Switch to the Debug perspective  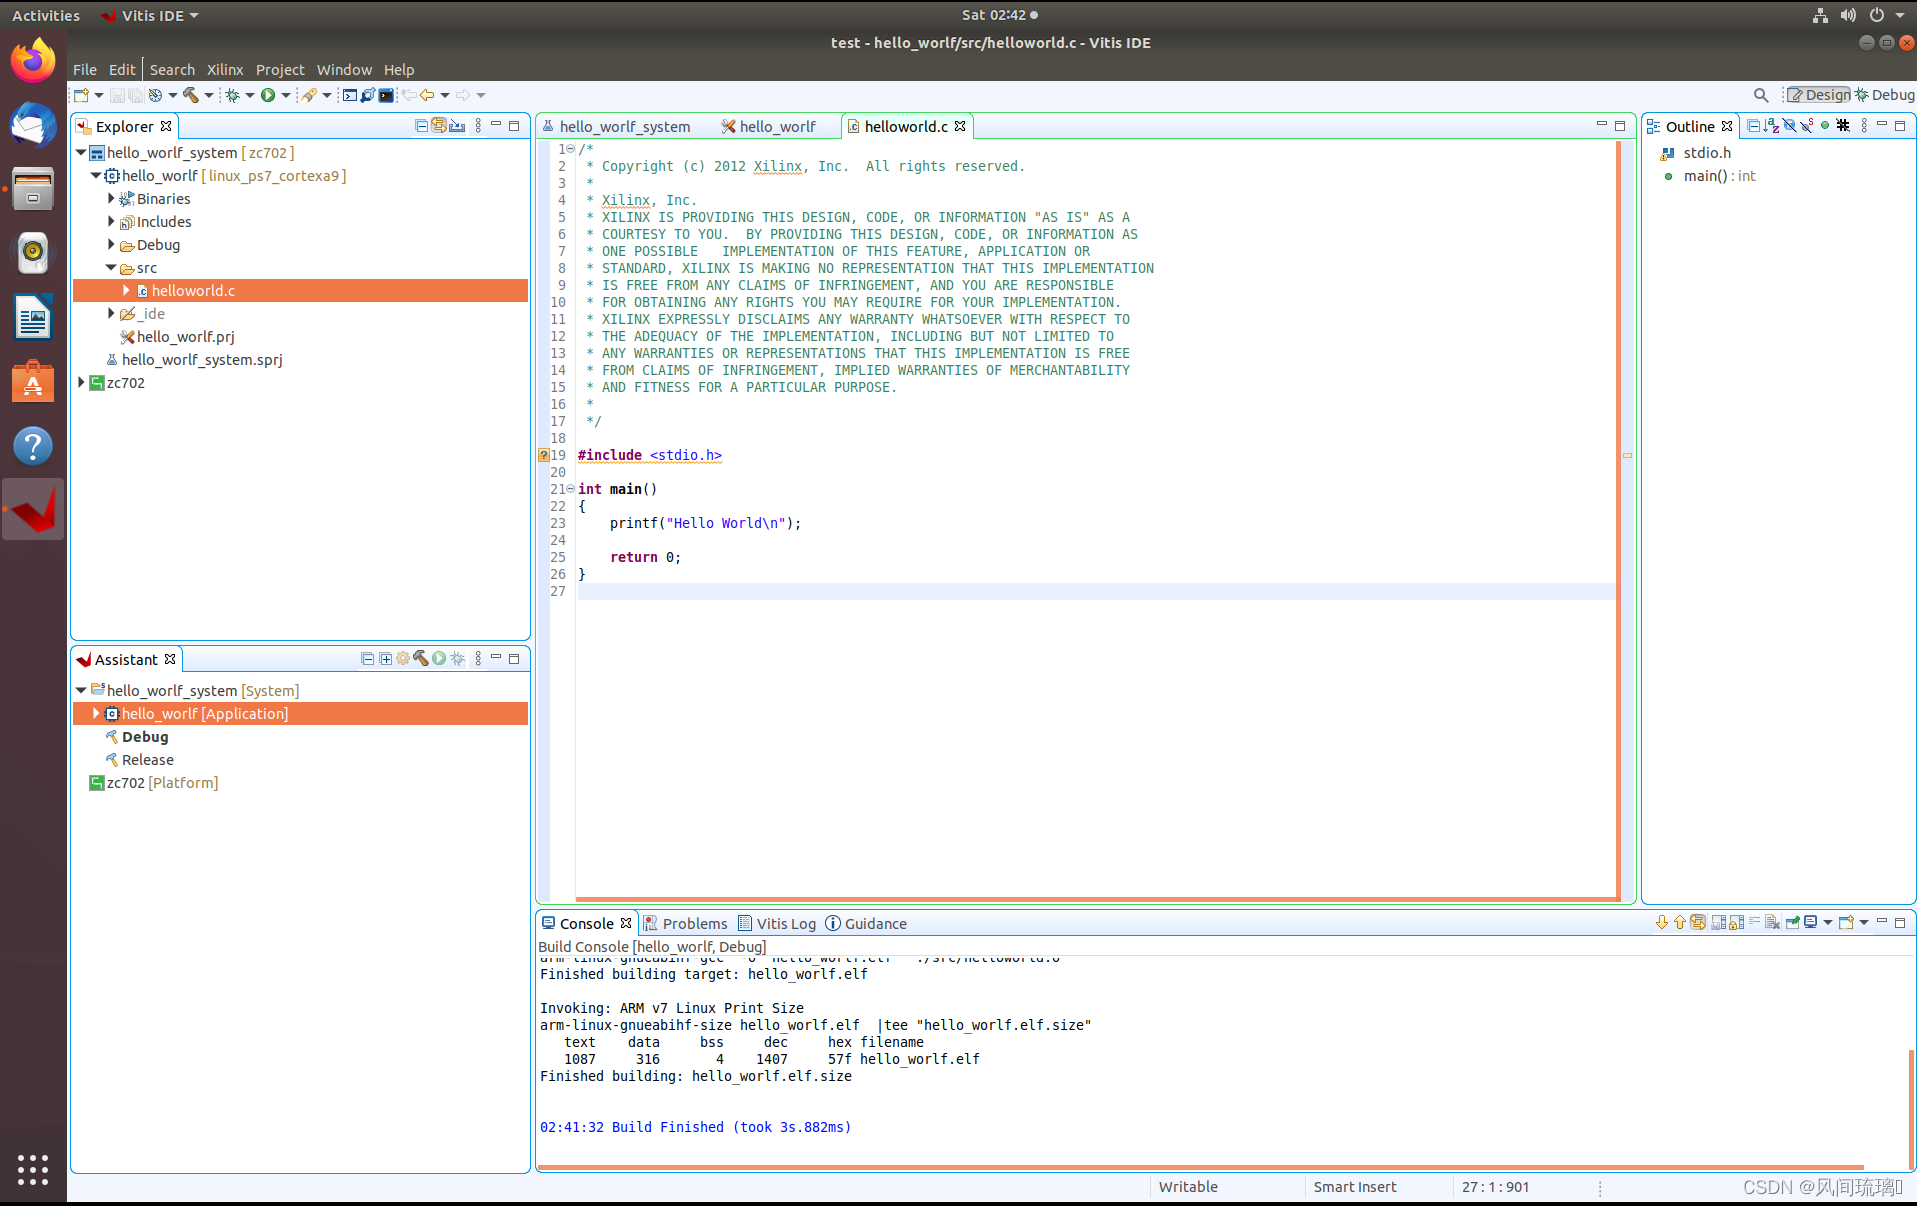[x=1885, y=95]
